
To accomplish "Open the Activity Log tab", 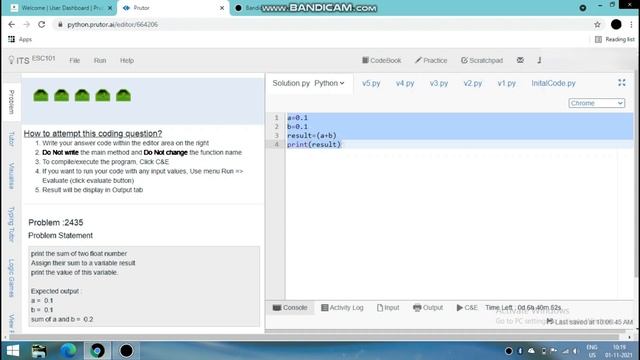I will (342, 307).
